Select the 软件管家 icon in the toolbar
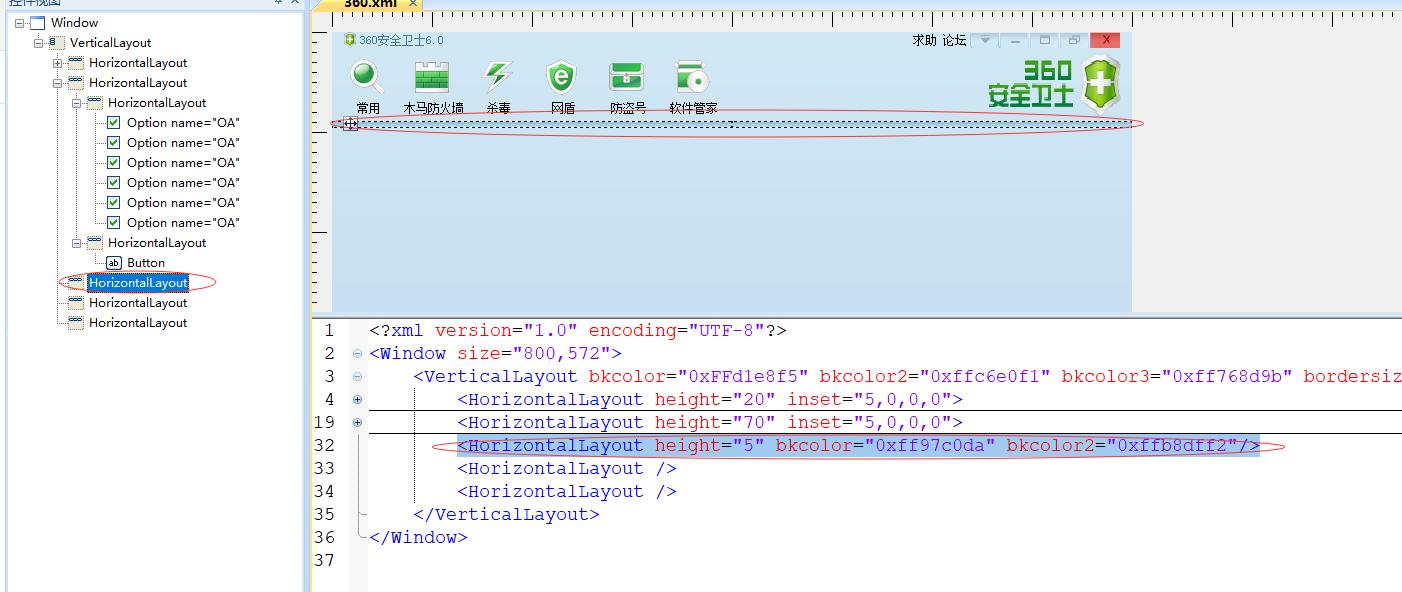This screenshot has height=592, width=1402. 692,76
